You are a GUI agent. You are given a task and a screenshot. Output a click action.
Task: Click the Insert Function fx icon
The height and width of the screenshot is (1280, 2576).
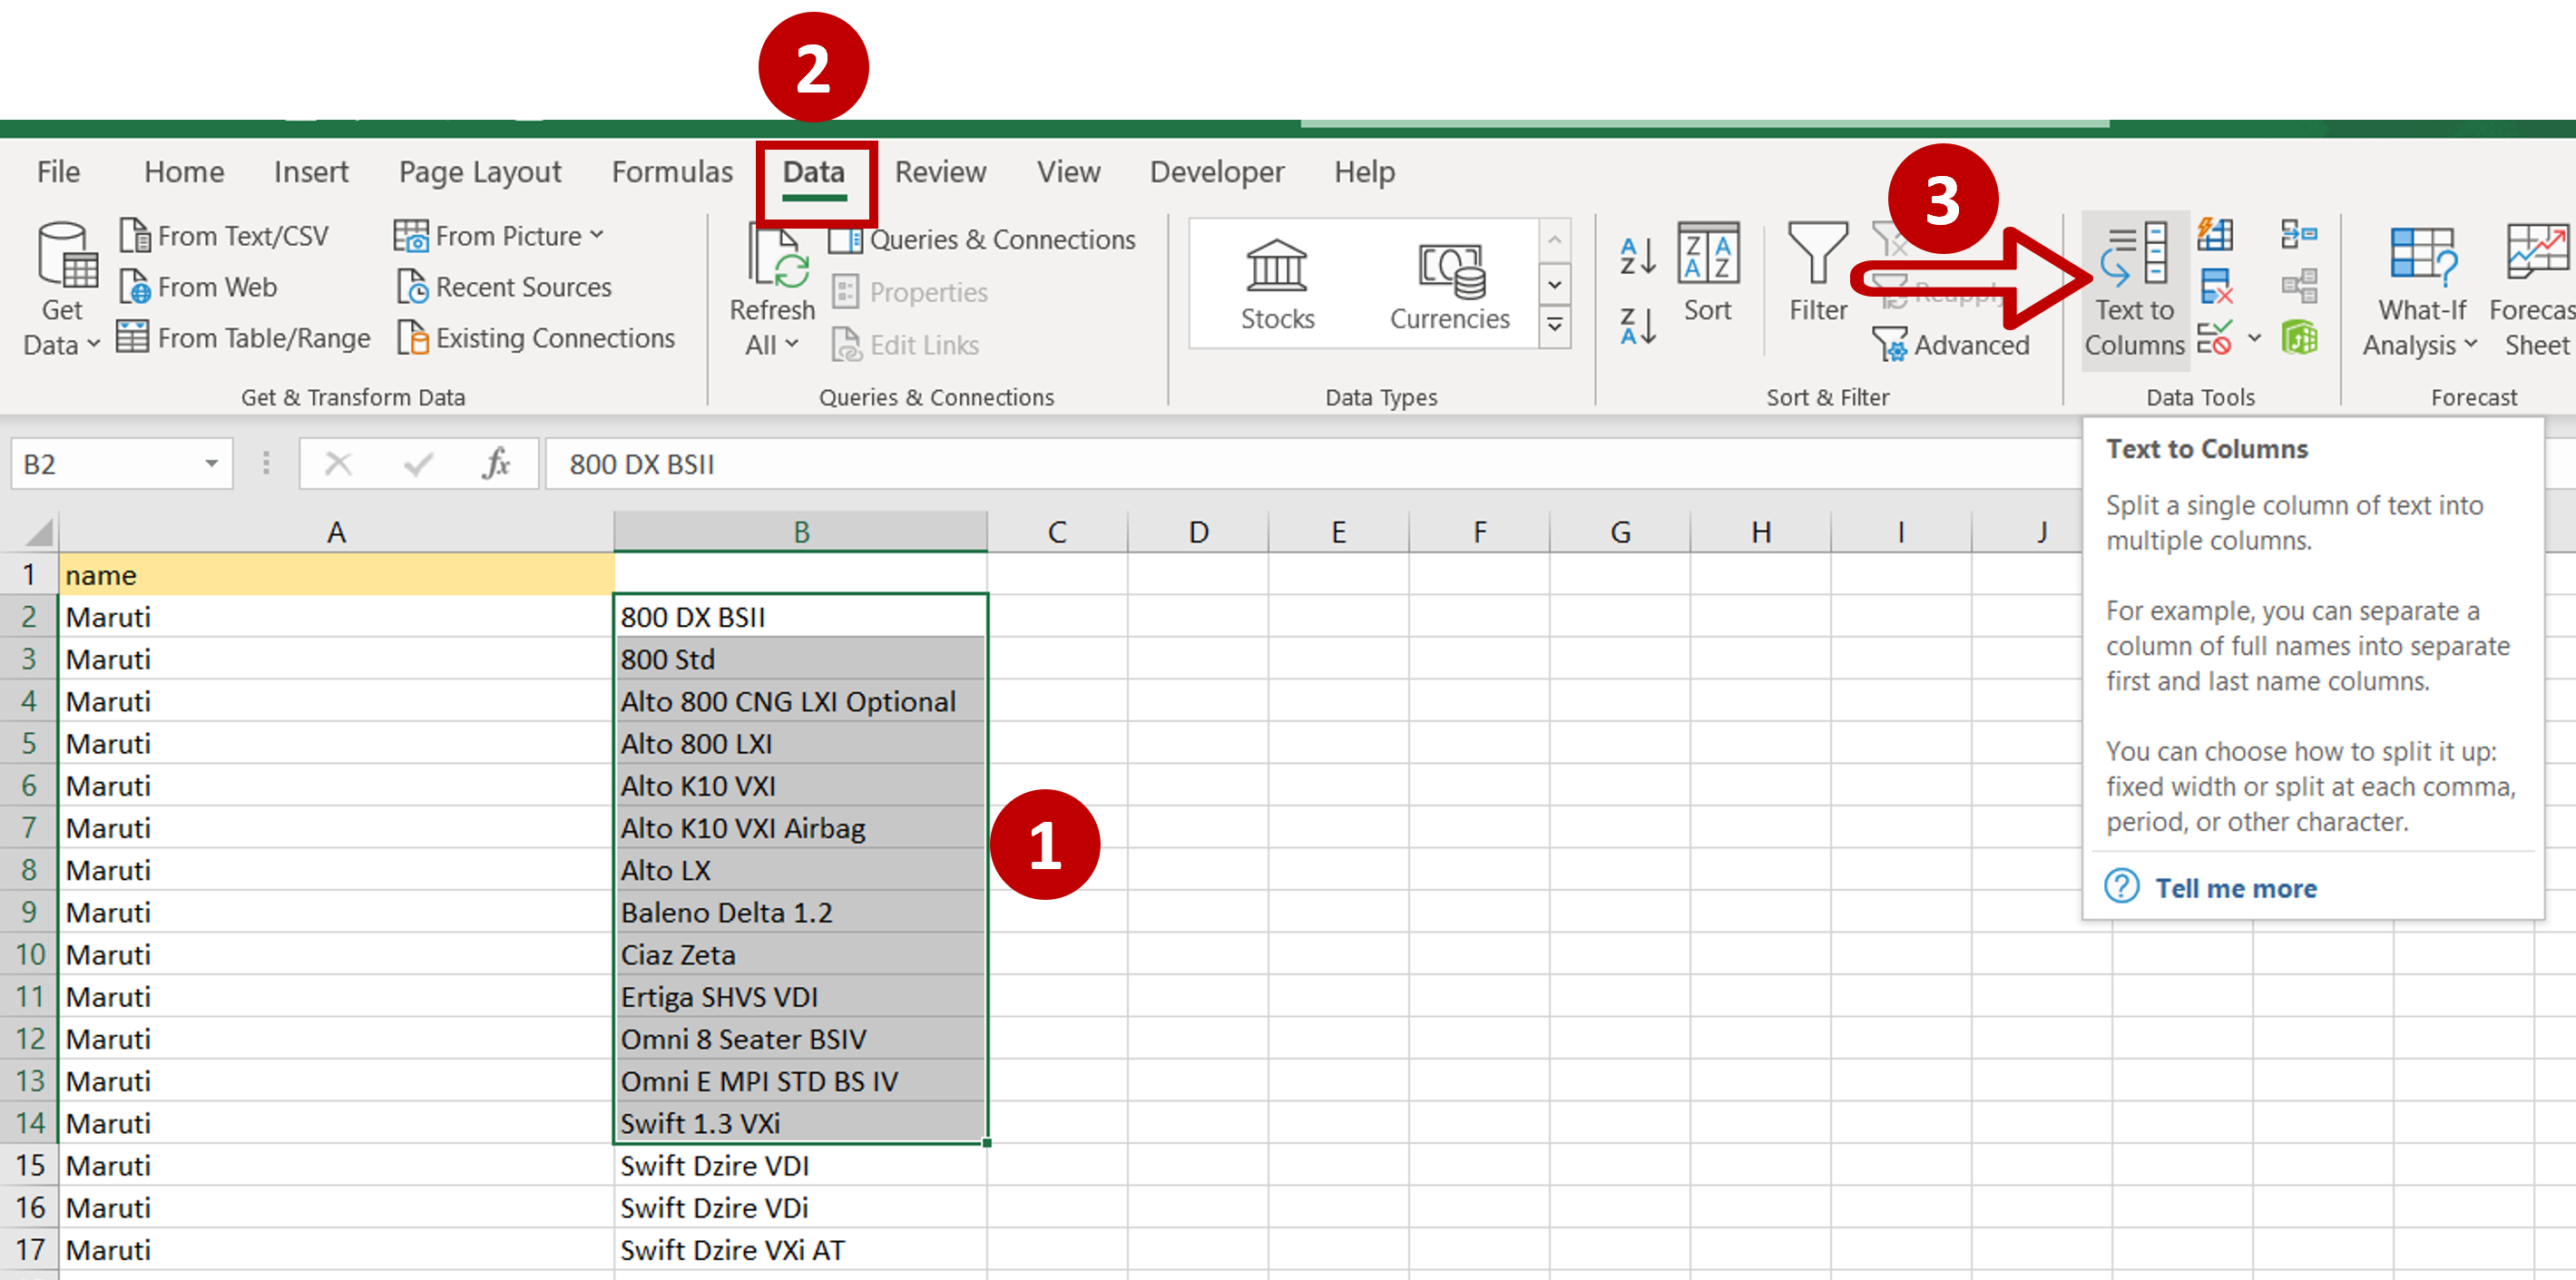496,464
